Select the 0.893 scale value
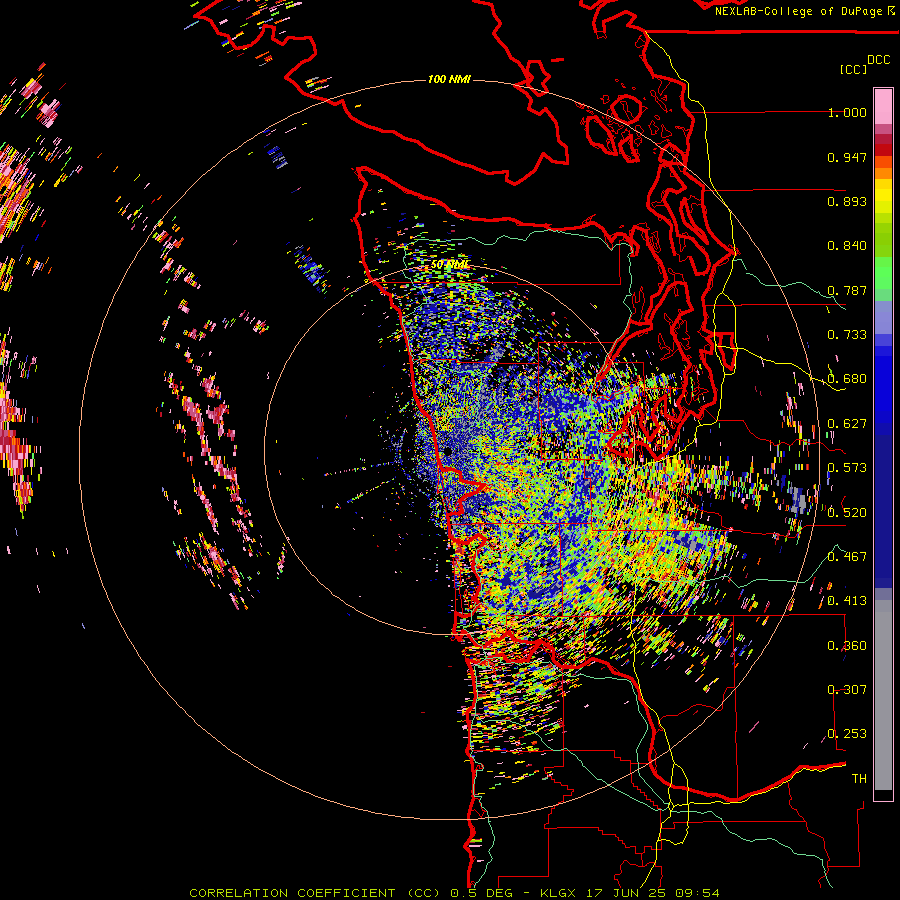 point(847,201)
